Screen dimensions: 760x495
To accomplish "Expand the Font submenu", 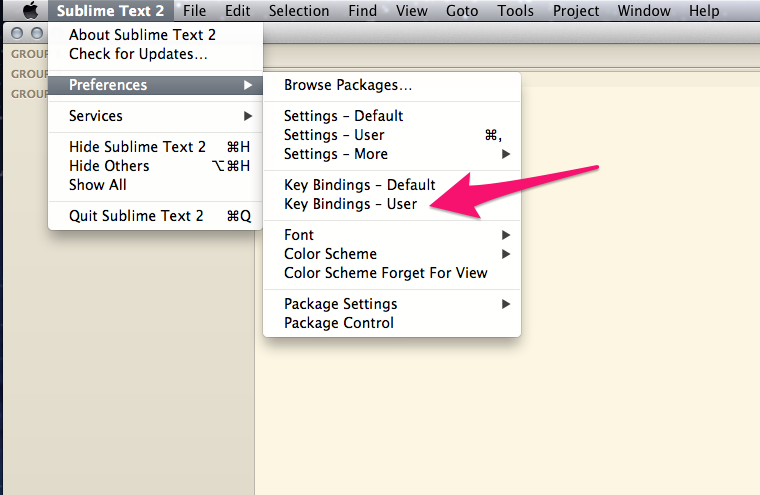I will 299,235.
